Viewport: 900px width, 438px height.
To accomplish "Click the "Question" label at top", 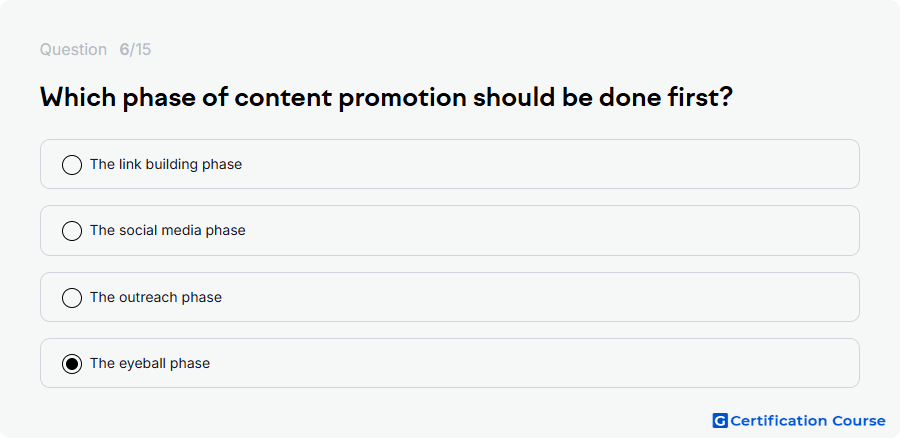I will click(73, 50).
